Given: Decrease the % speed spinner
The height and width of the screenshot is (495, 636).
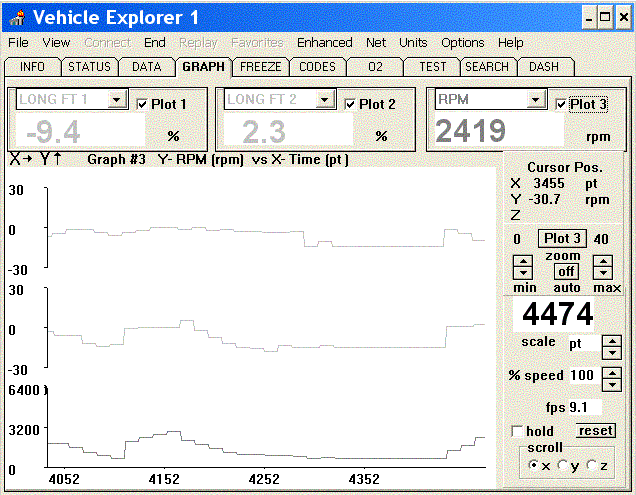Looking at the screenshot, I should [x=611, y=382].
